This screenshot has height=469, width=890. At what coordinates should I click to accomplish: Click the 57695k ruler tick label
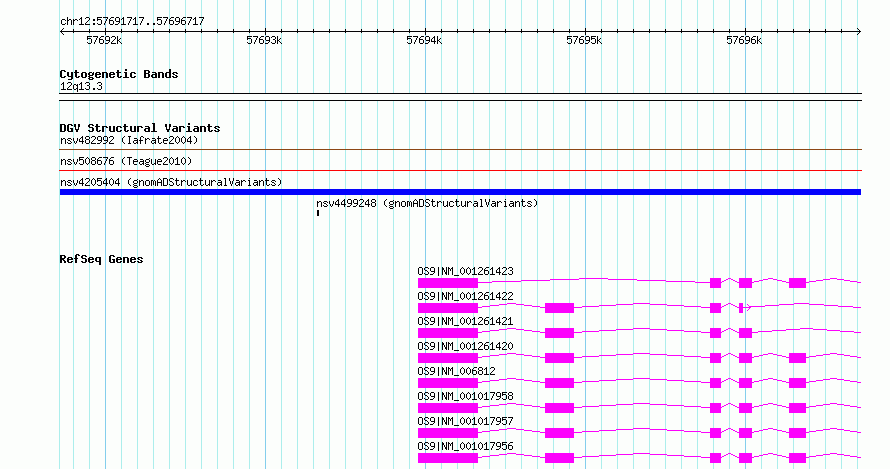pos(584,40)
